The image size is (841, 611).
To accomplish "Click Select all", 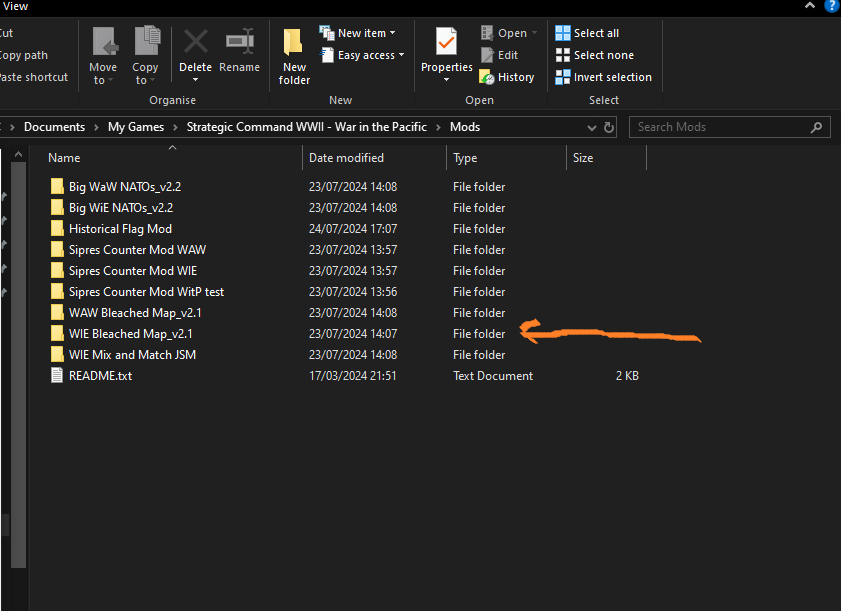I will pyautogui.click(x=587, y=33).
